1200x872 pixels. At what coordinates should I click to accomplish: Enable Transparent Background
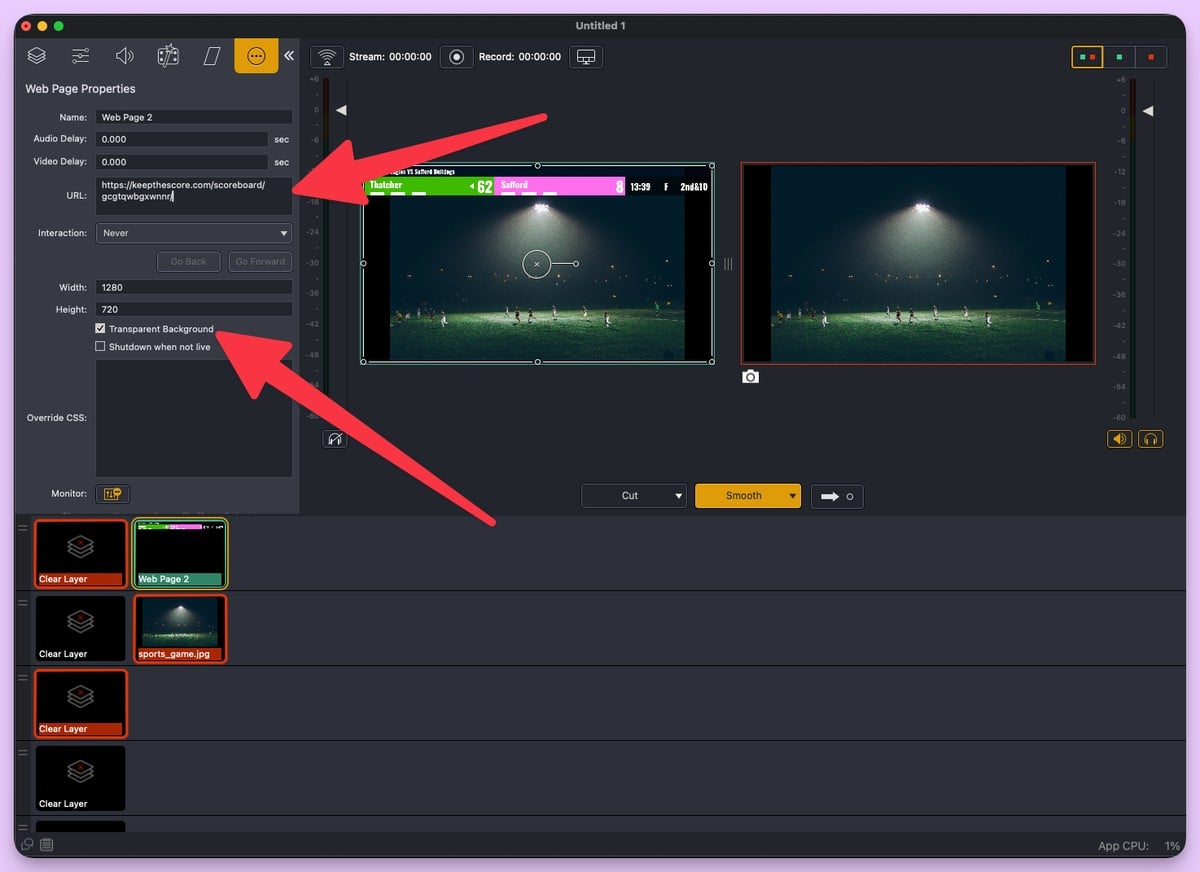(x=101, y=328)
